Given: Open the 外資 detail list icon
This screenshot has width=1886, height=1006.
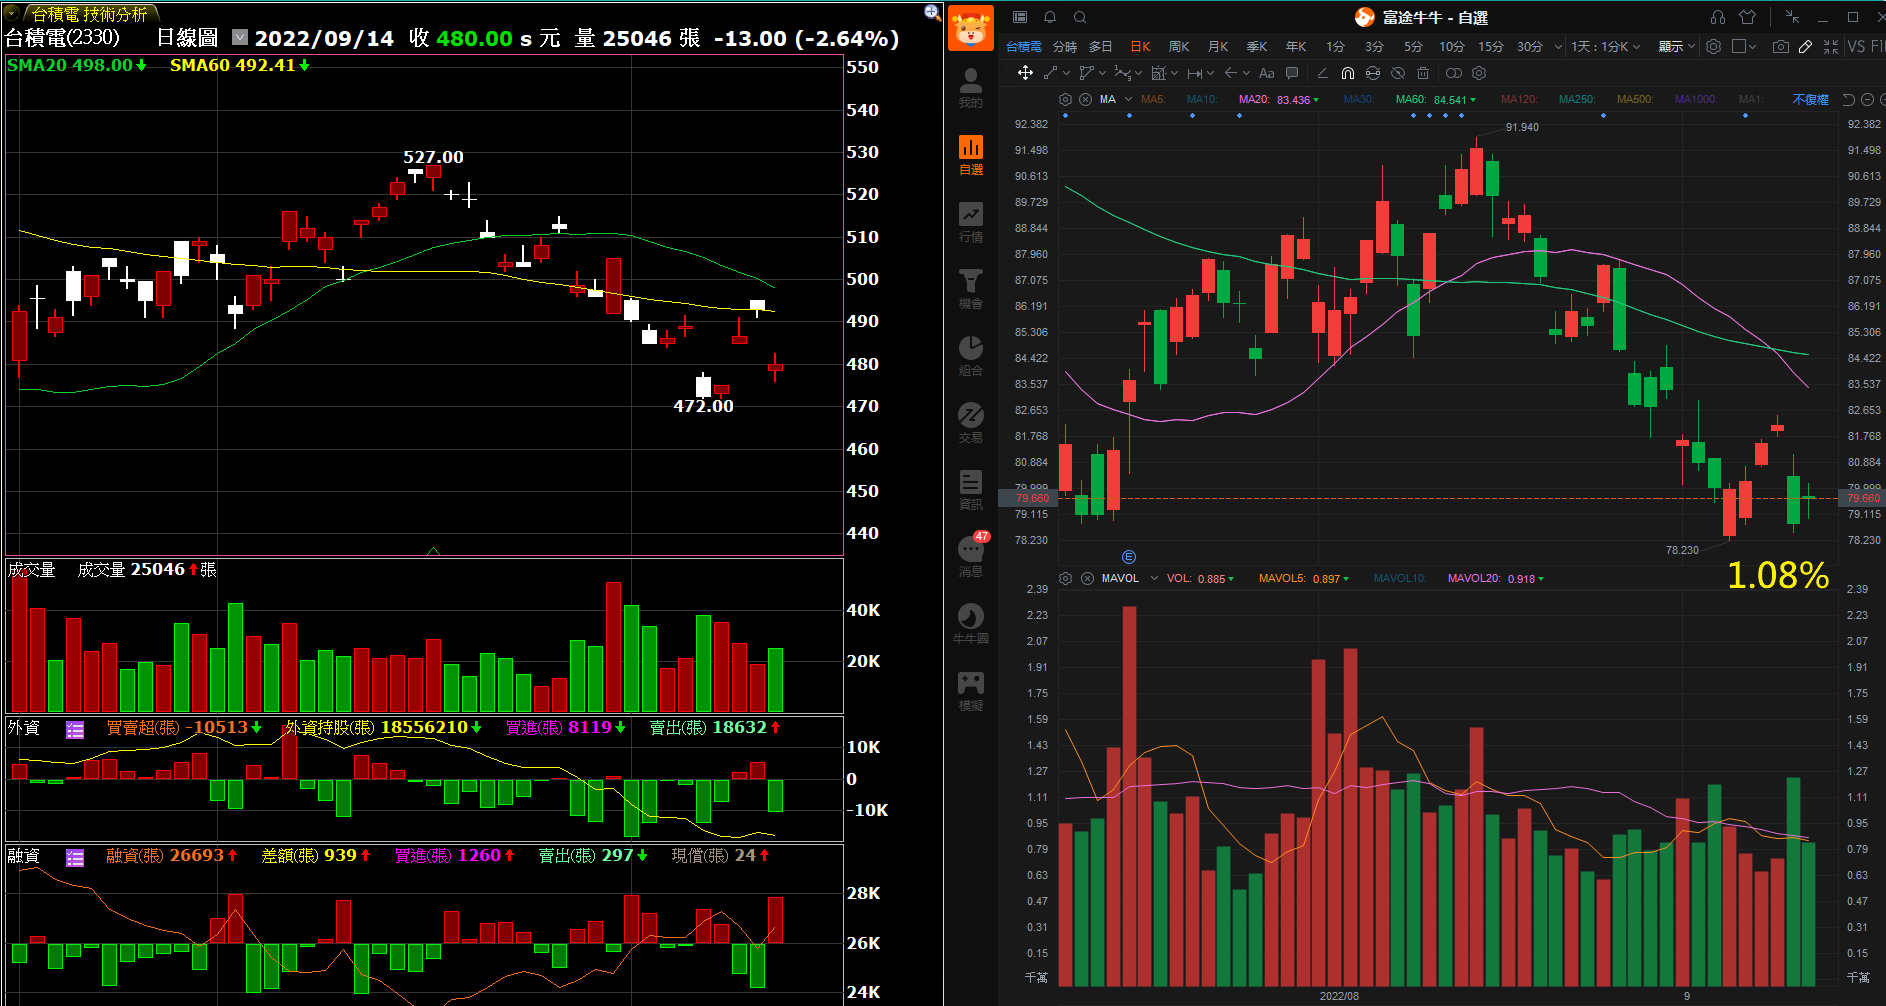Looking at the screenshot, I should click(75, 730).
